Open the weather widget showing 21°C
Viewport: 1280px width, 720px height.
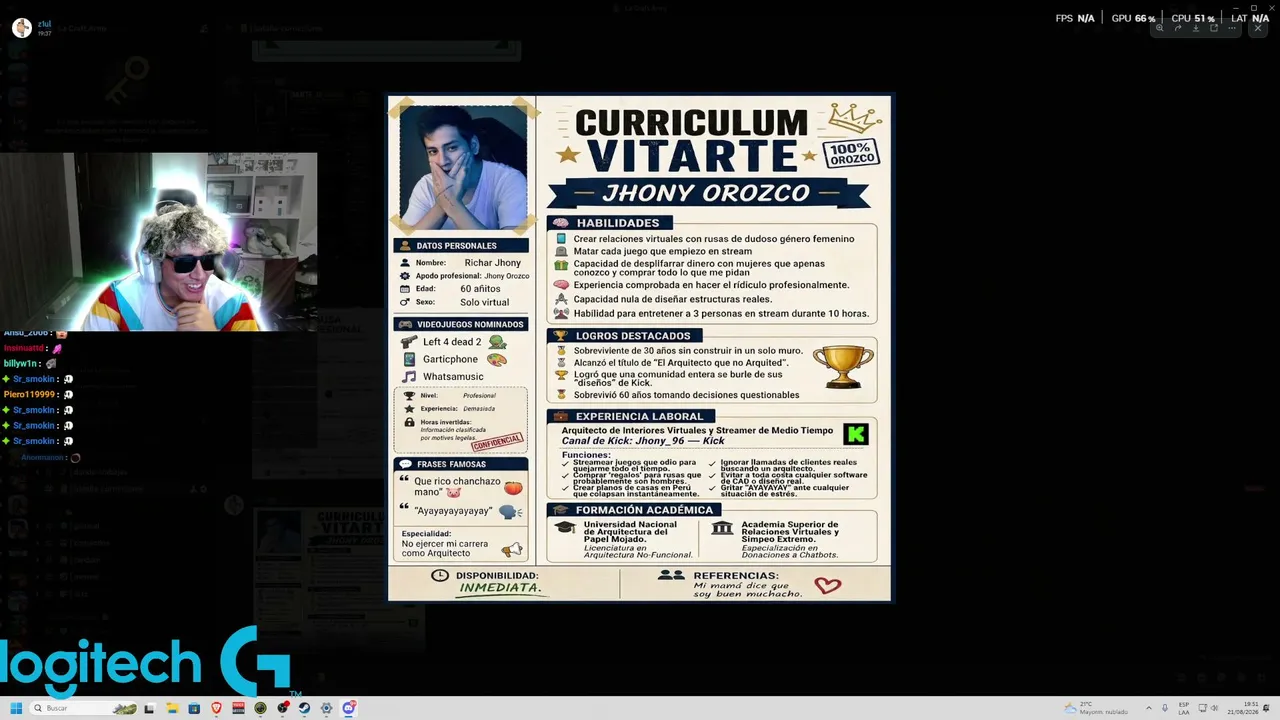coord(1096,708)
